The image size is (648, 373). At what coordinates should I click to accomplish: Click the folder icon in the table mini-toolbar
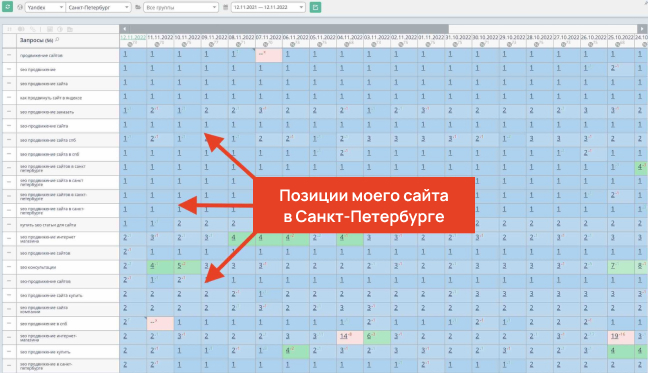coord(70,29)
